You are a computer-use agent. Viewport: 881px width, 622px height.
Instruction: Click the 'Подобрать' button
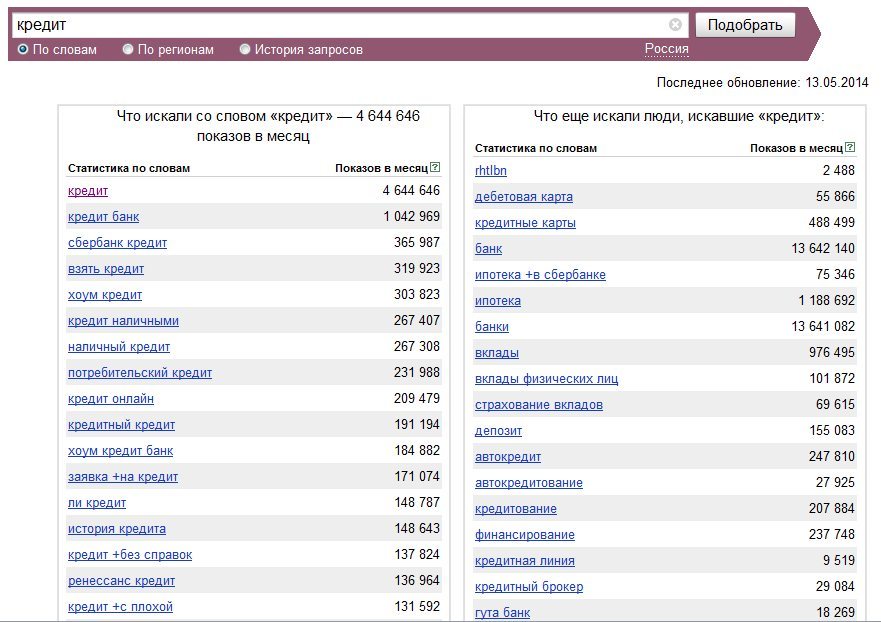click(745, 25)
